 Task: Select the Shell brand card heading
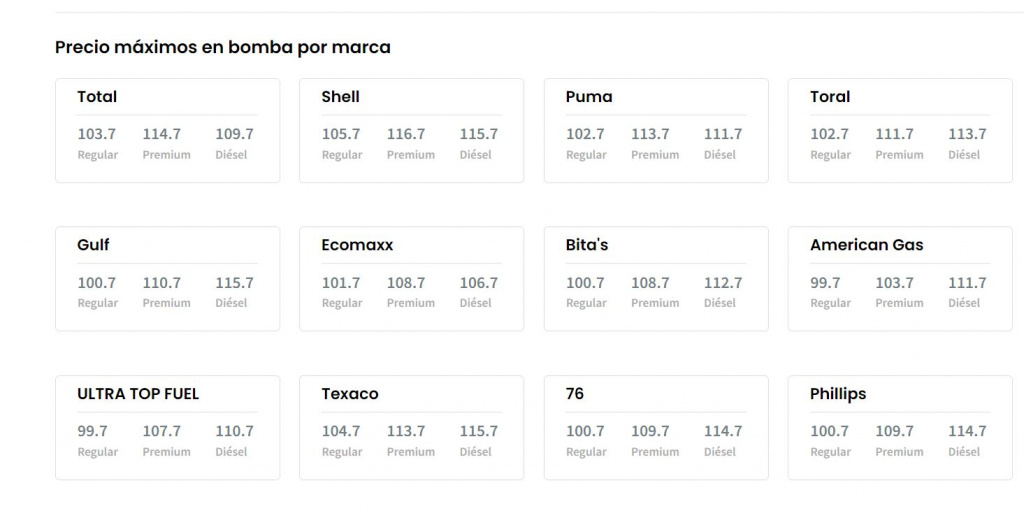click(340, 97)
